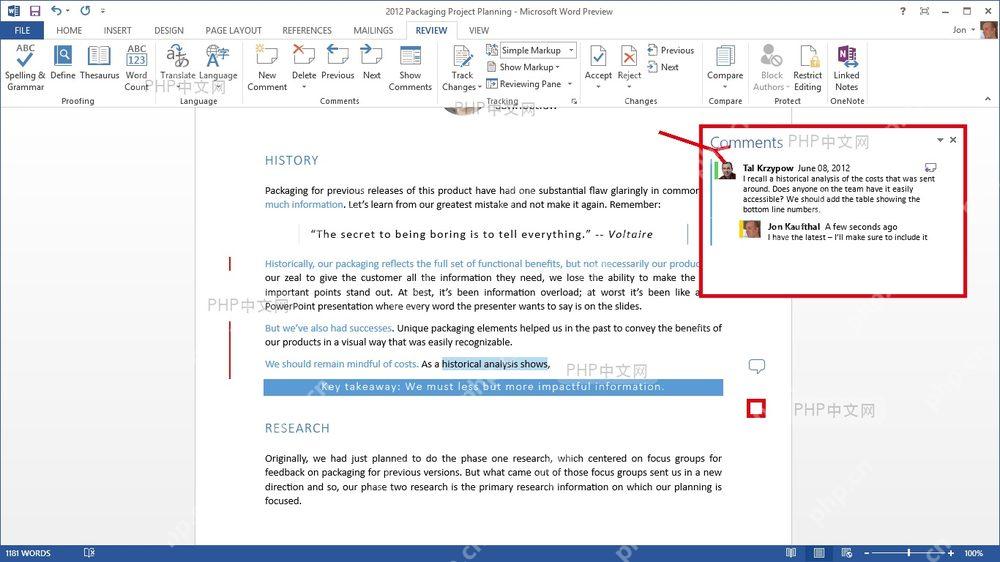The image size is (1000, 562).
Task: Click Jon Kaufthal's avatar photo
Action: (x=751, y=228)
